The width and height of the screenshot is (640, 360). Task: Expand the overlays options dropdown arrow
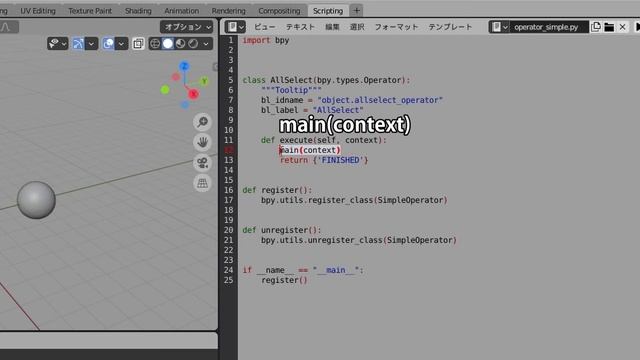click(122, 43)
